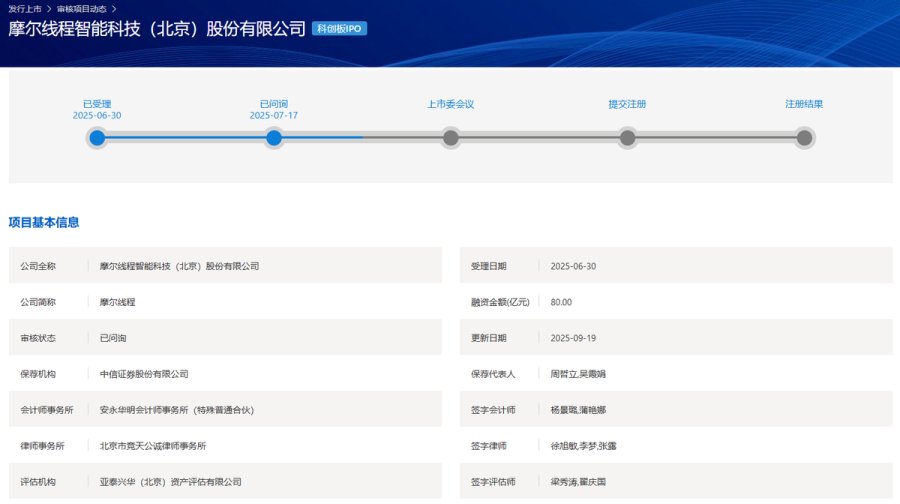Click sponsor name 中信证券股份有限公司
Image resolution: width=900 pixels, height=504 pixels.
pyautogui.click(x=144, y=374)
